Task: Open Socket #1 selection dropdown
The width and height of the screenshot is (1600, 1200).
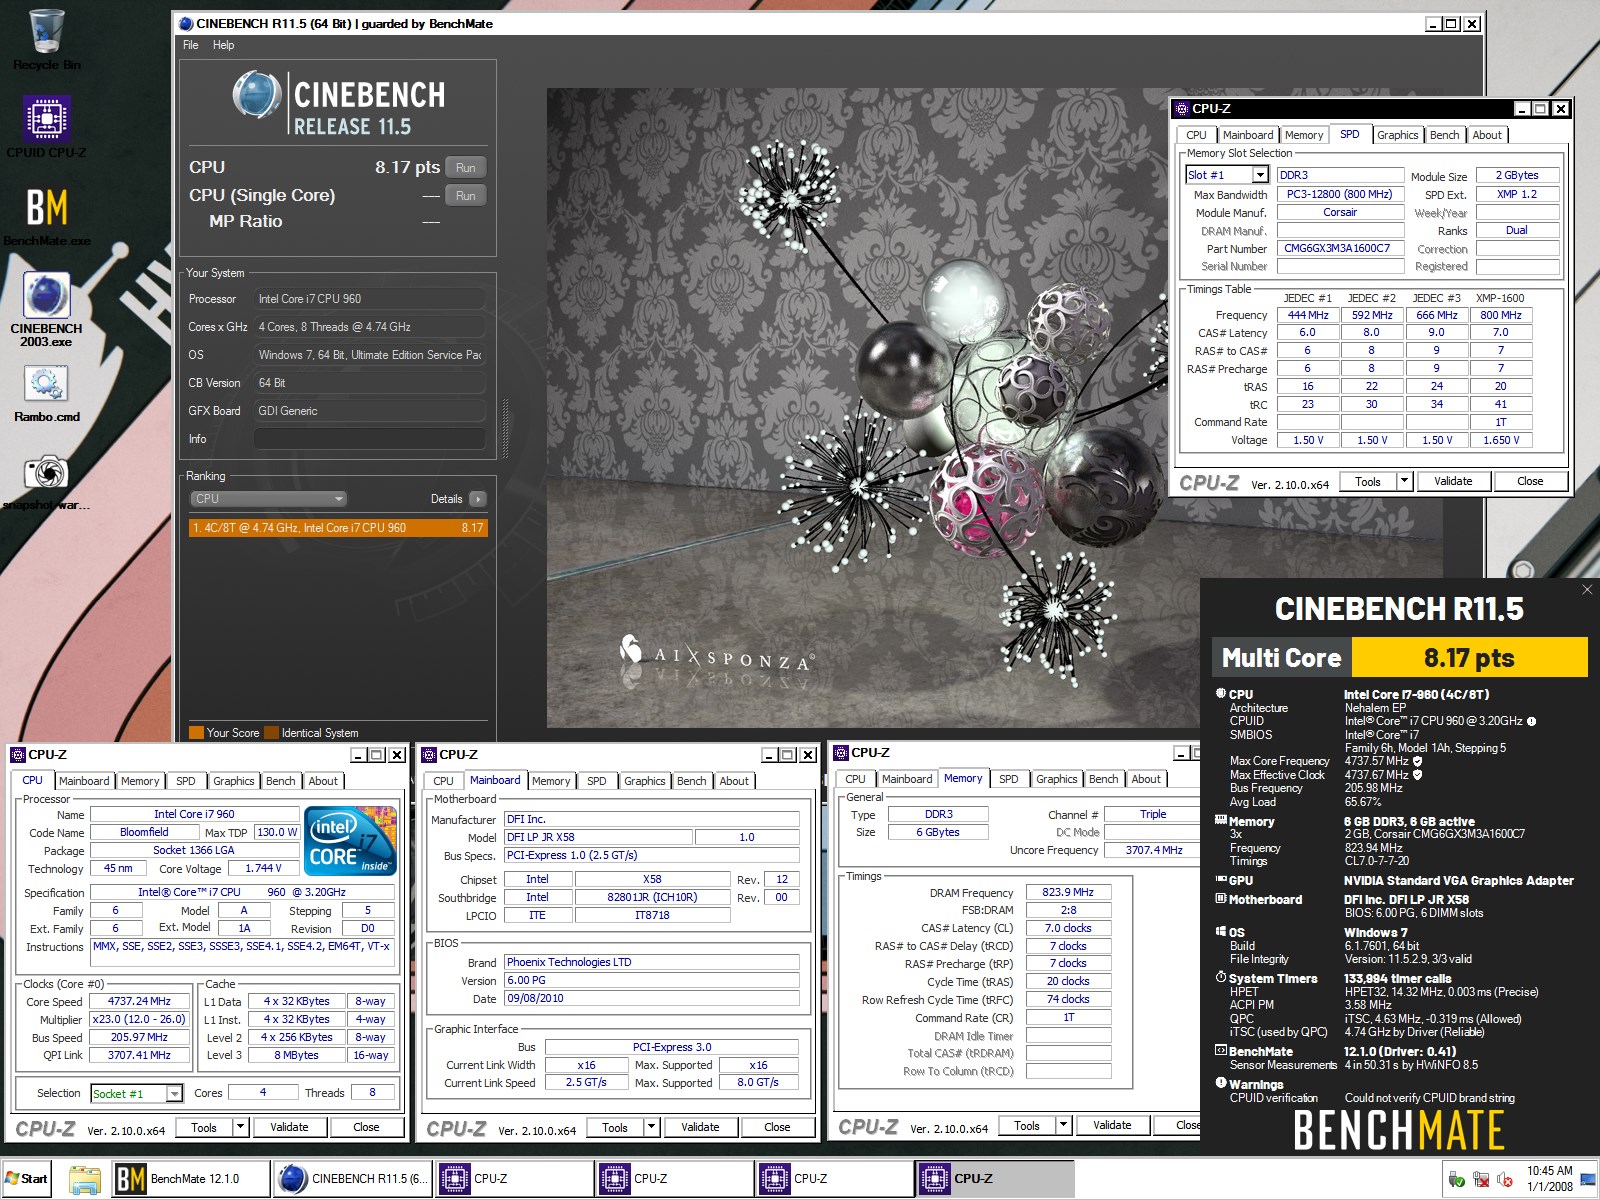Action: point(175,1094)
